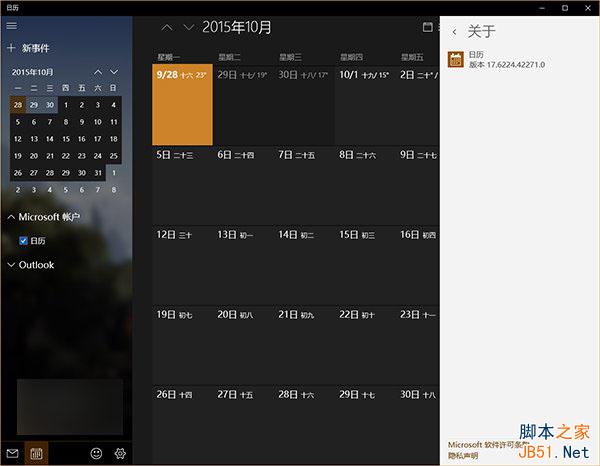Select 29日 十七 day cell in last row
This screenshot has height=466, width=600.
click(365, 425)
